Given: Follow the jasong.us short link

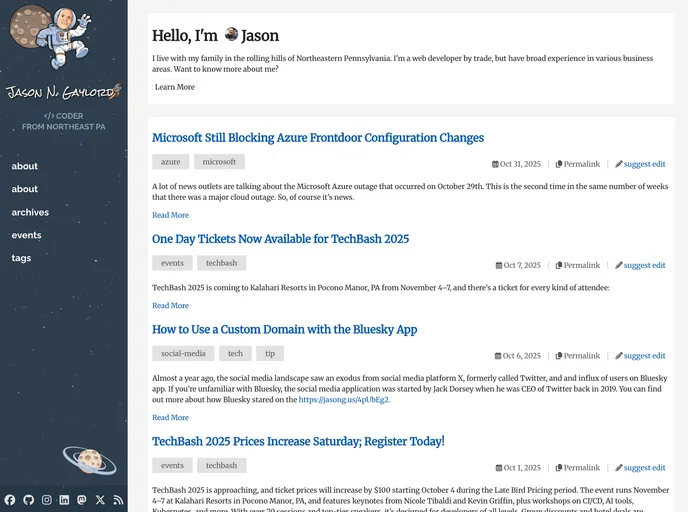Looking at the screenshot, I should tap(343, 399).
